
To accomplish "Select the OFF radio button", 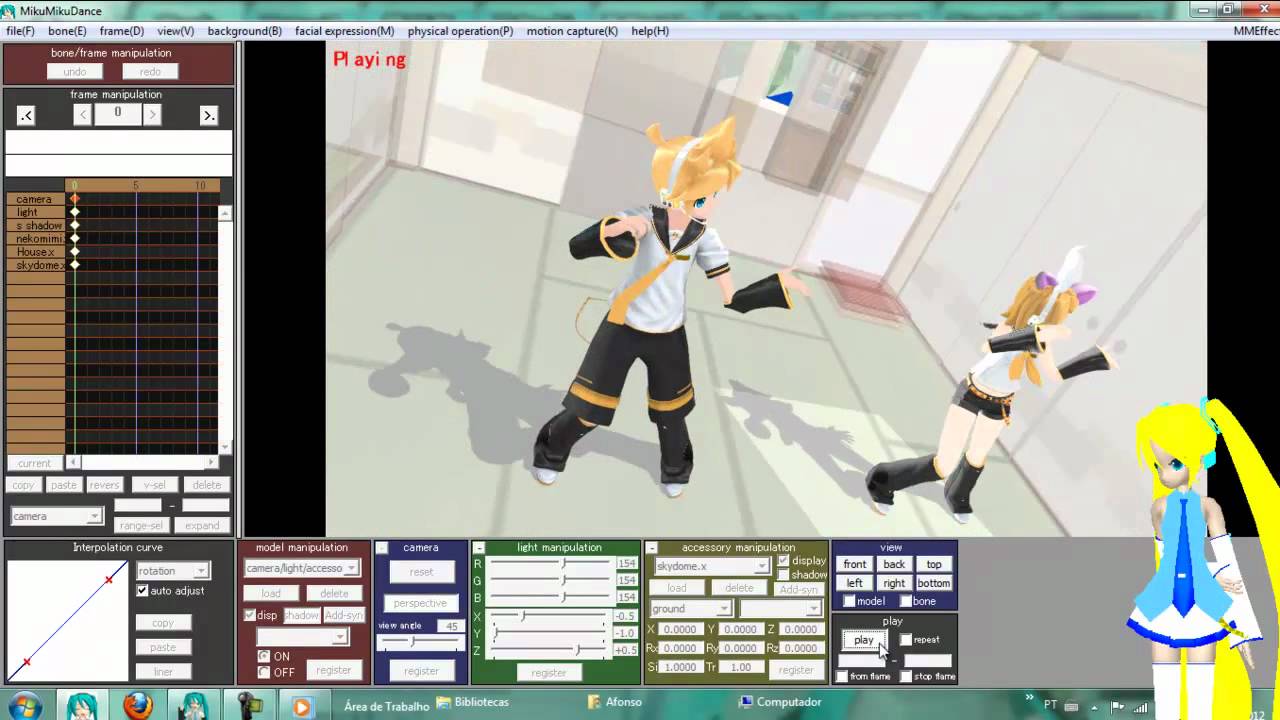I will pyautogui.click(x=264, y=672).
